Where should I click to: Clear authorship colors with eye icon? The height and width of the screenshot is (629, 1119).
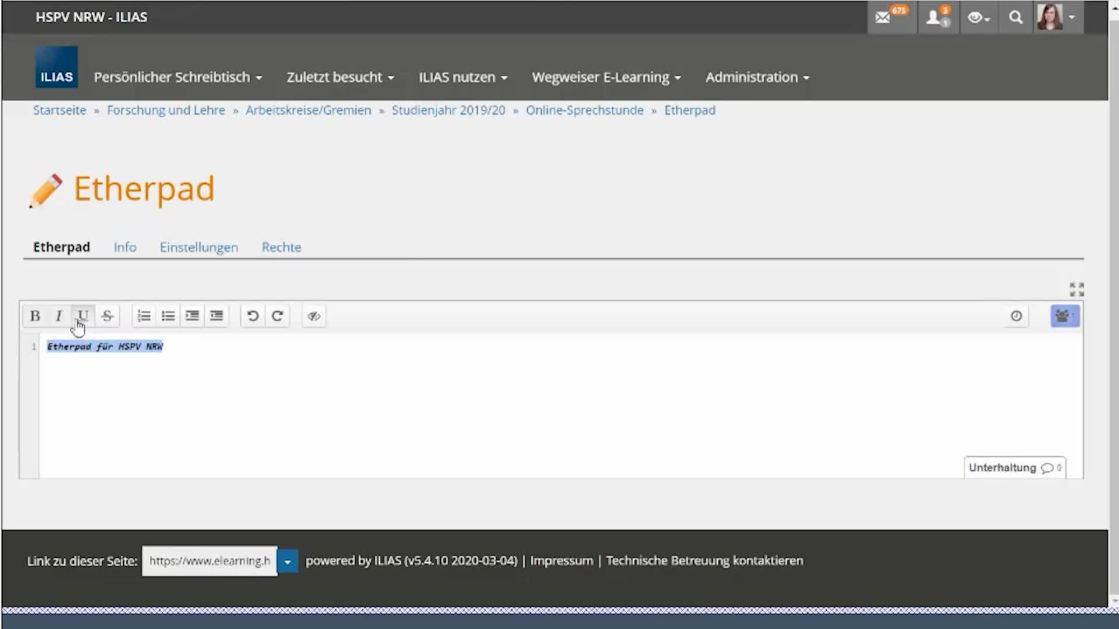coord(314,316)
